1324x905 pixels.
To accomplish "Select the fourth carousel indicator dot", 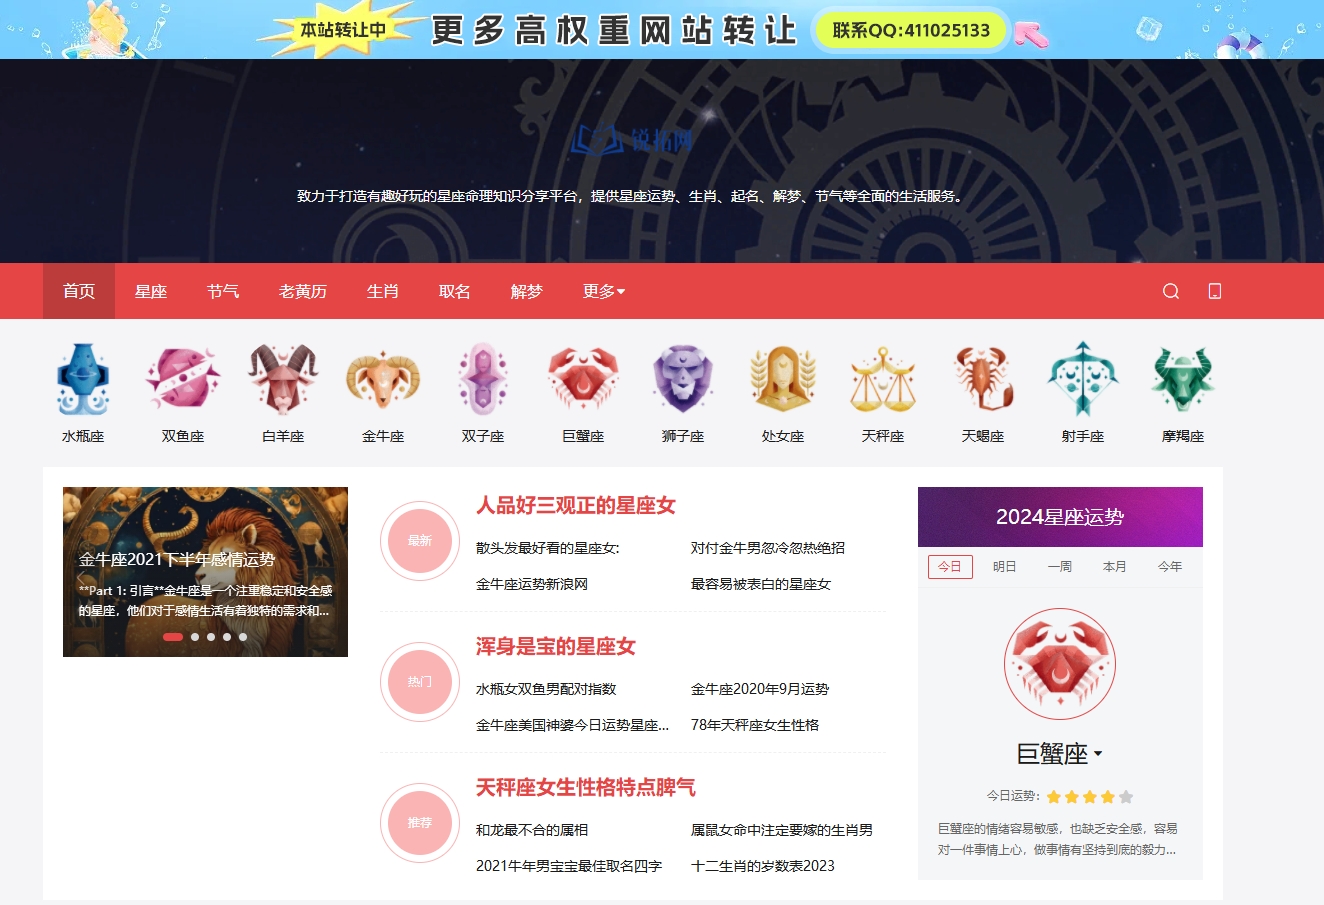I will pos(227,637).
